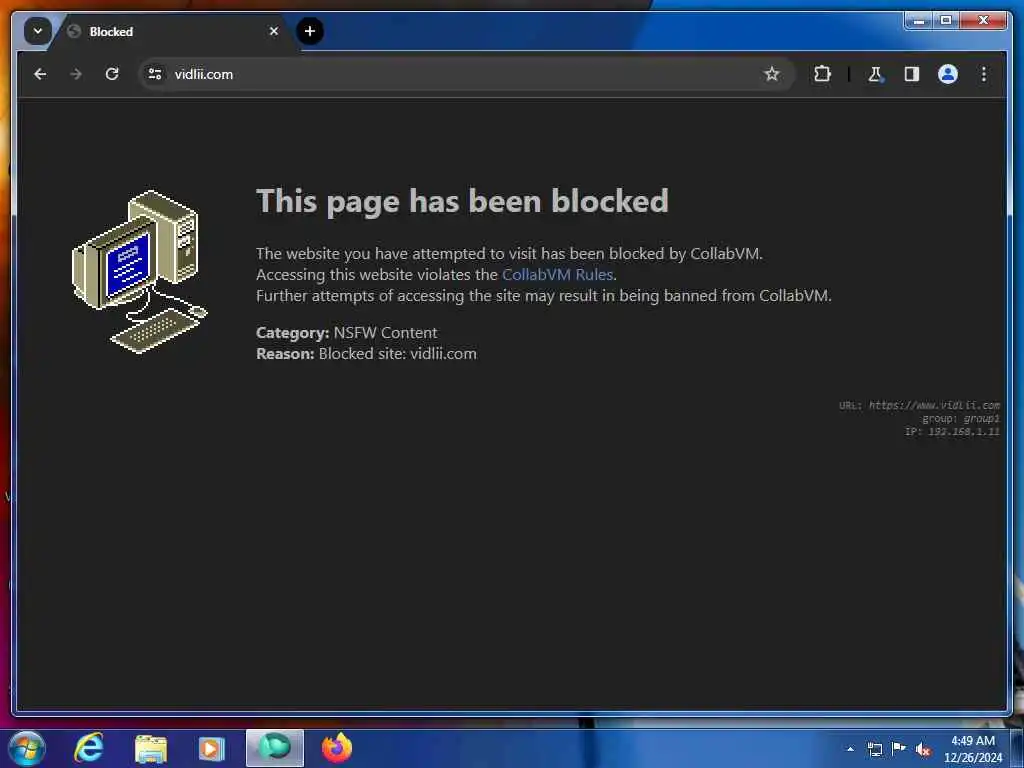Open site information icon in address bar

(155, 74)
